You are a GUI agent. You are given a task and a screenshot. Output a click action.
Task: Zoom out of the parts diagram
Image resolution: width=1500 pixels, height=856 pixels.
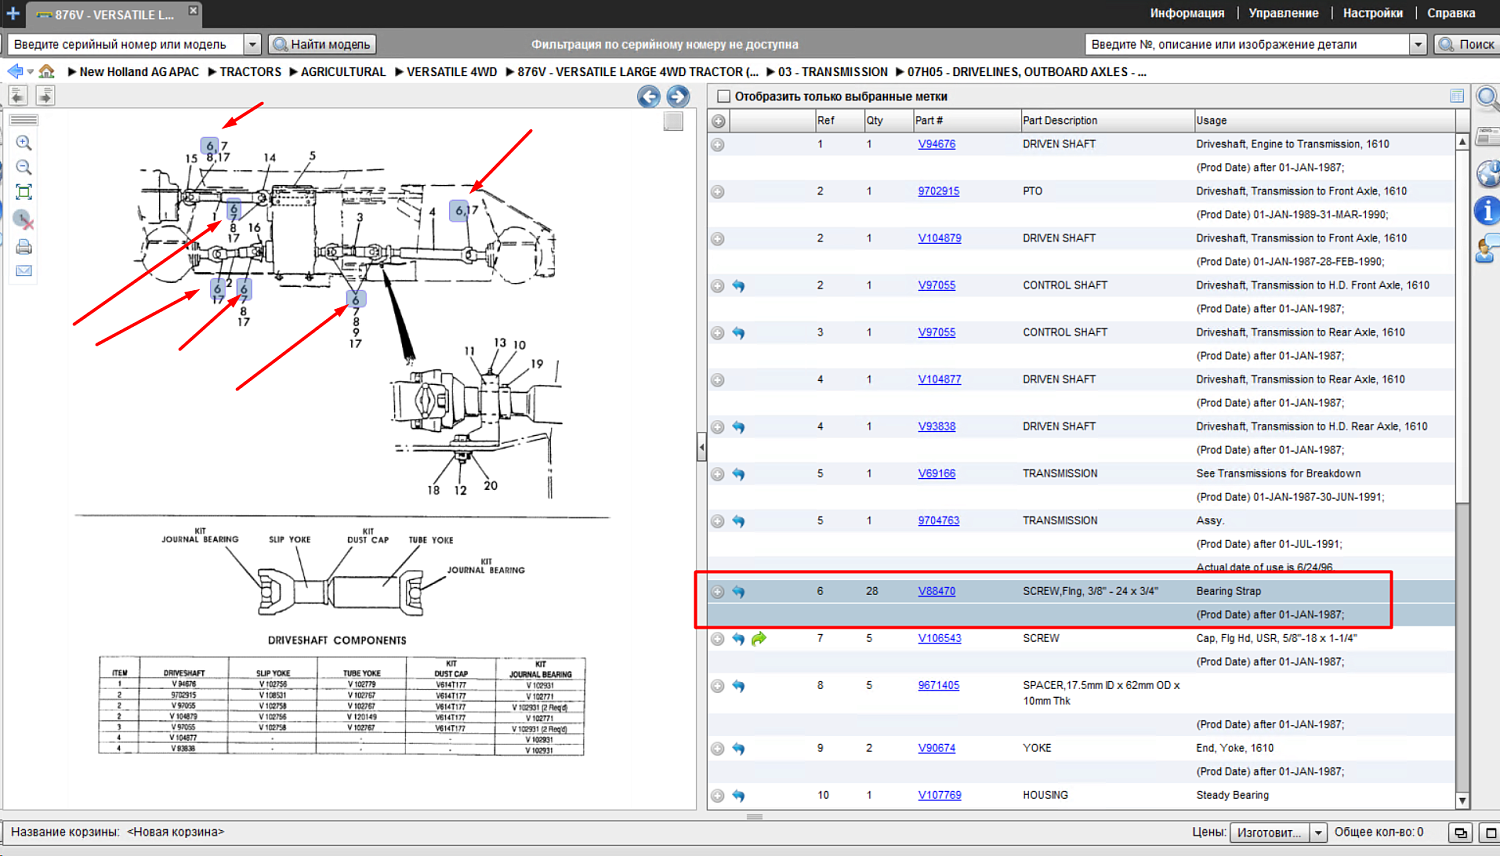coord(24,167)
